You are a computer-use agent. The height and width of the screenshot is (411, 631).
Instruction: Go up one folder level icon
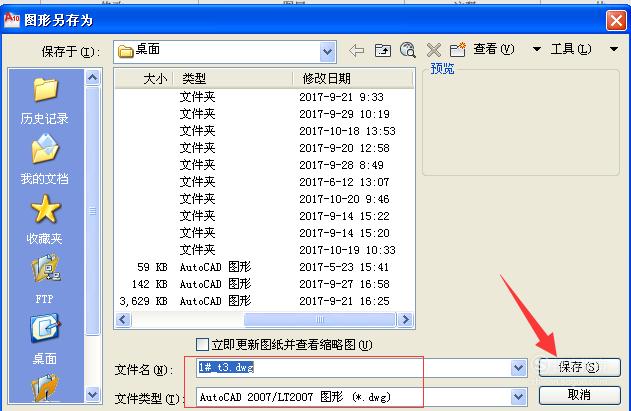click(x=383, y=50)
